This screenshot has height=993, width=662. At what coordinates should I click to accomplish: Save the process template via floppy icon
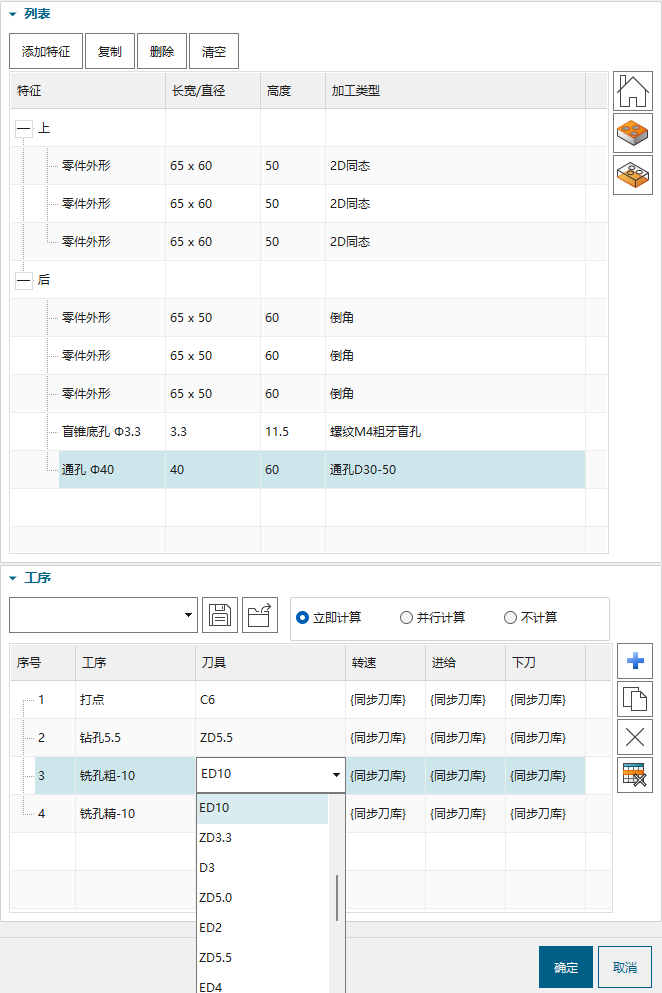point(220,615)
